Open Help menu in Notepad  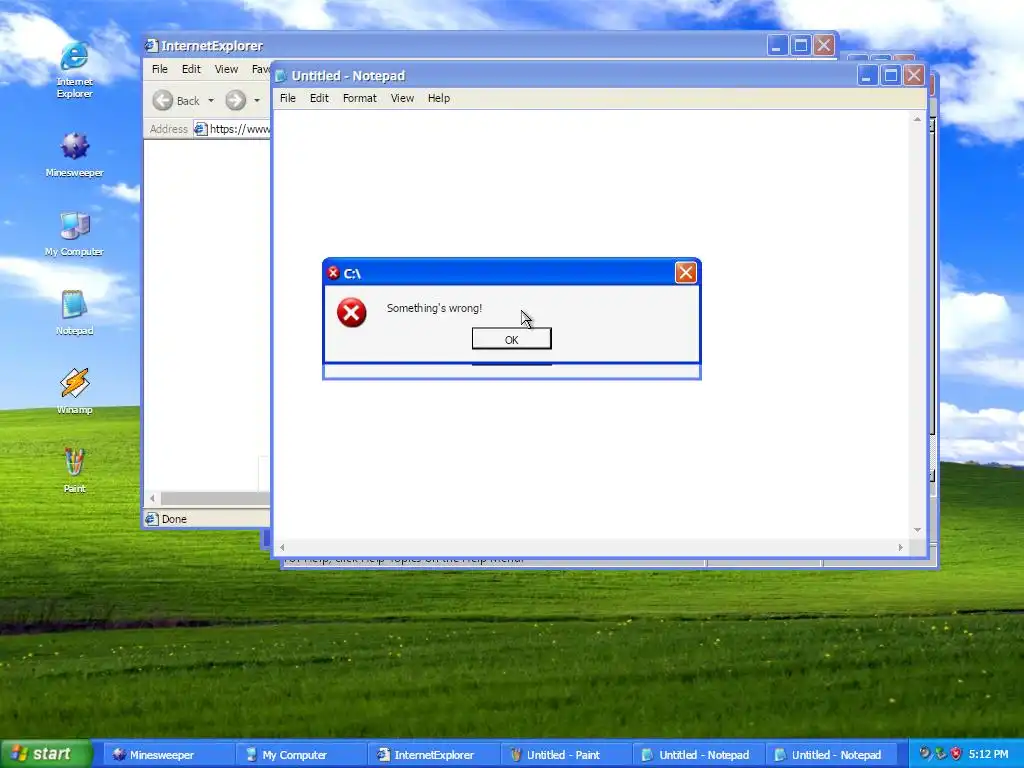pyautogui.click(x=439, y=98)
